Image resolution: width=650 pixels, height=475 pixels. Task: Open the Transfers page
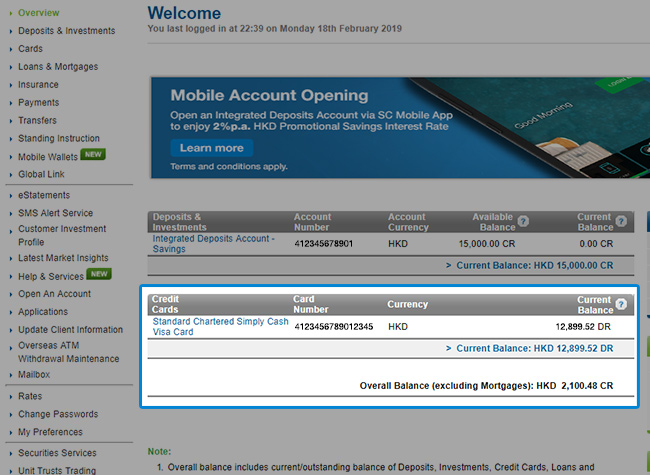[37, 120]
